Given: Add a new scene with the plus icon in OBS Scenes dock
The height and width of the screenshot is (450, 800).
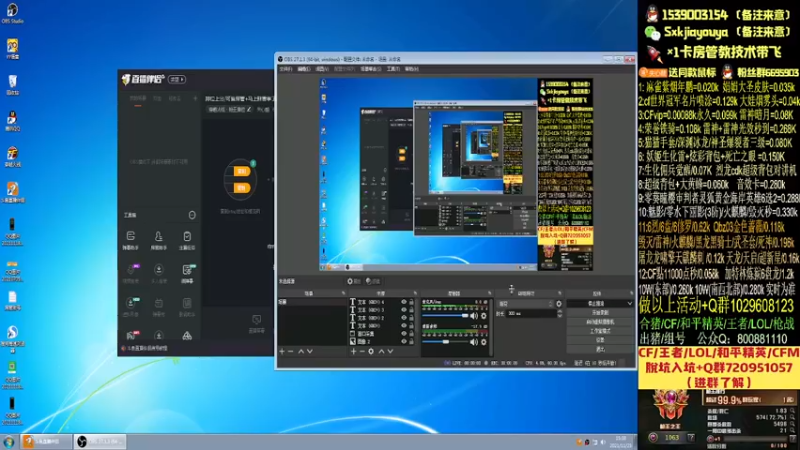Looking at the screenshot, I should tap(282, 352).
